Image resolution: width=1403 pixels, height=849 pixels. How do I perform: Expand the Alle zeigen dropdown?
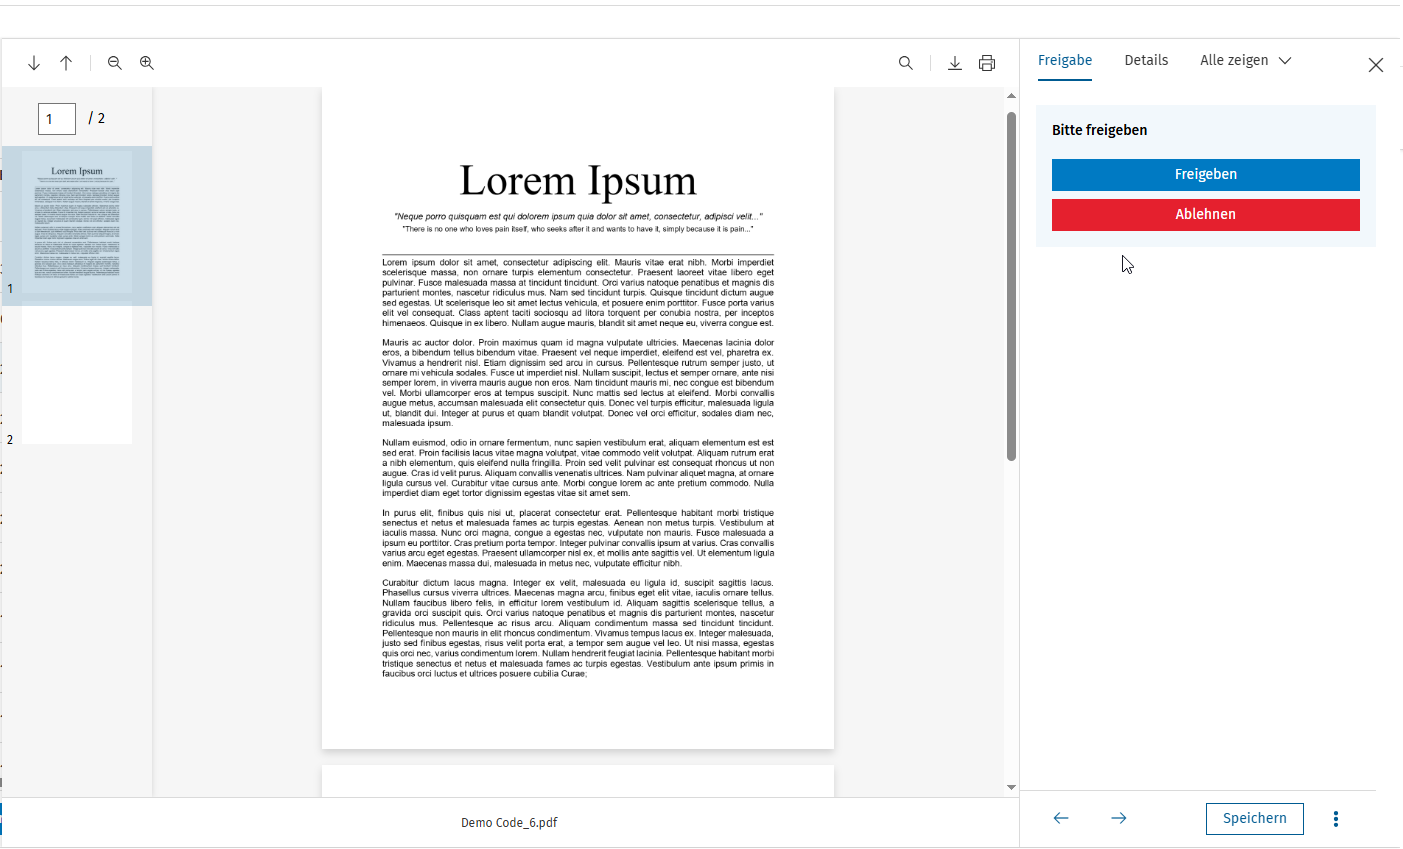coord(1246,60)
